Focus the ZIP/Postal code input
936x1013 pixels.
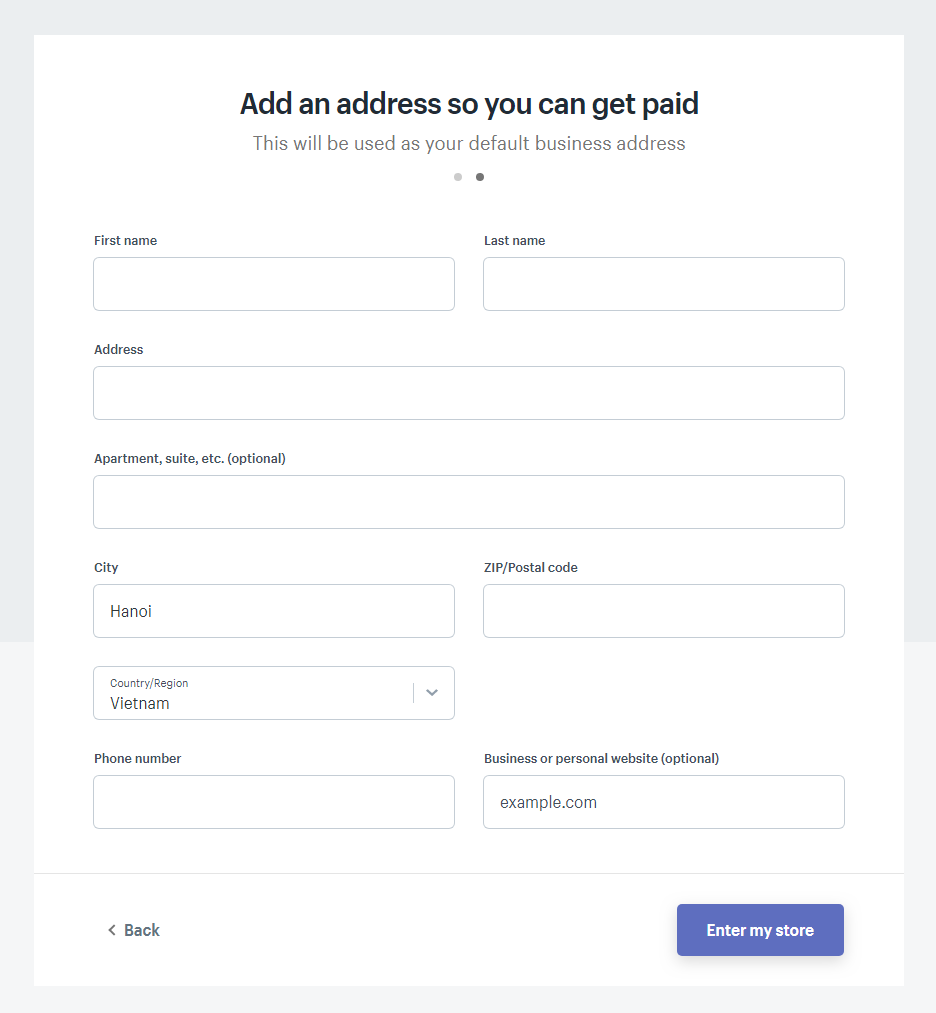[664, 611]
